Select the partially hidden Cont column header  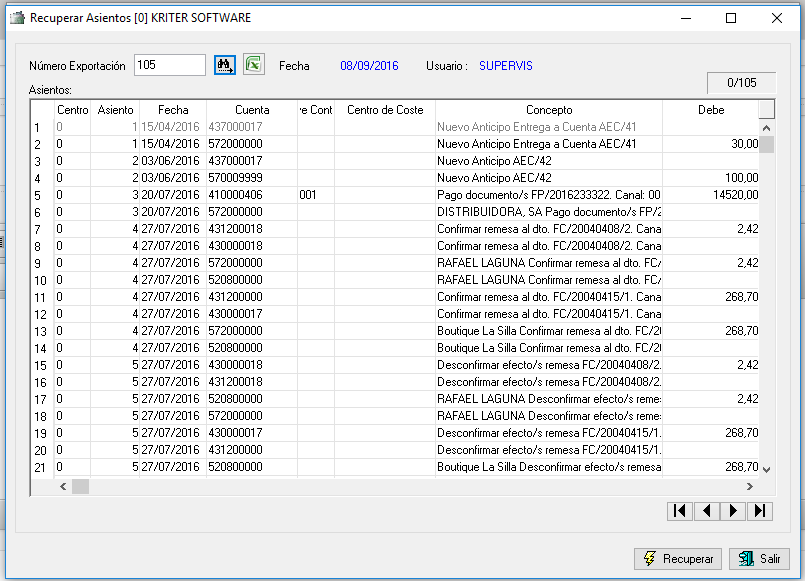(x=316, y=110)
